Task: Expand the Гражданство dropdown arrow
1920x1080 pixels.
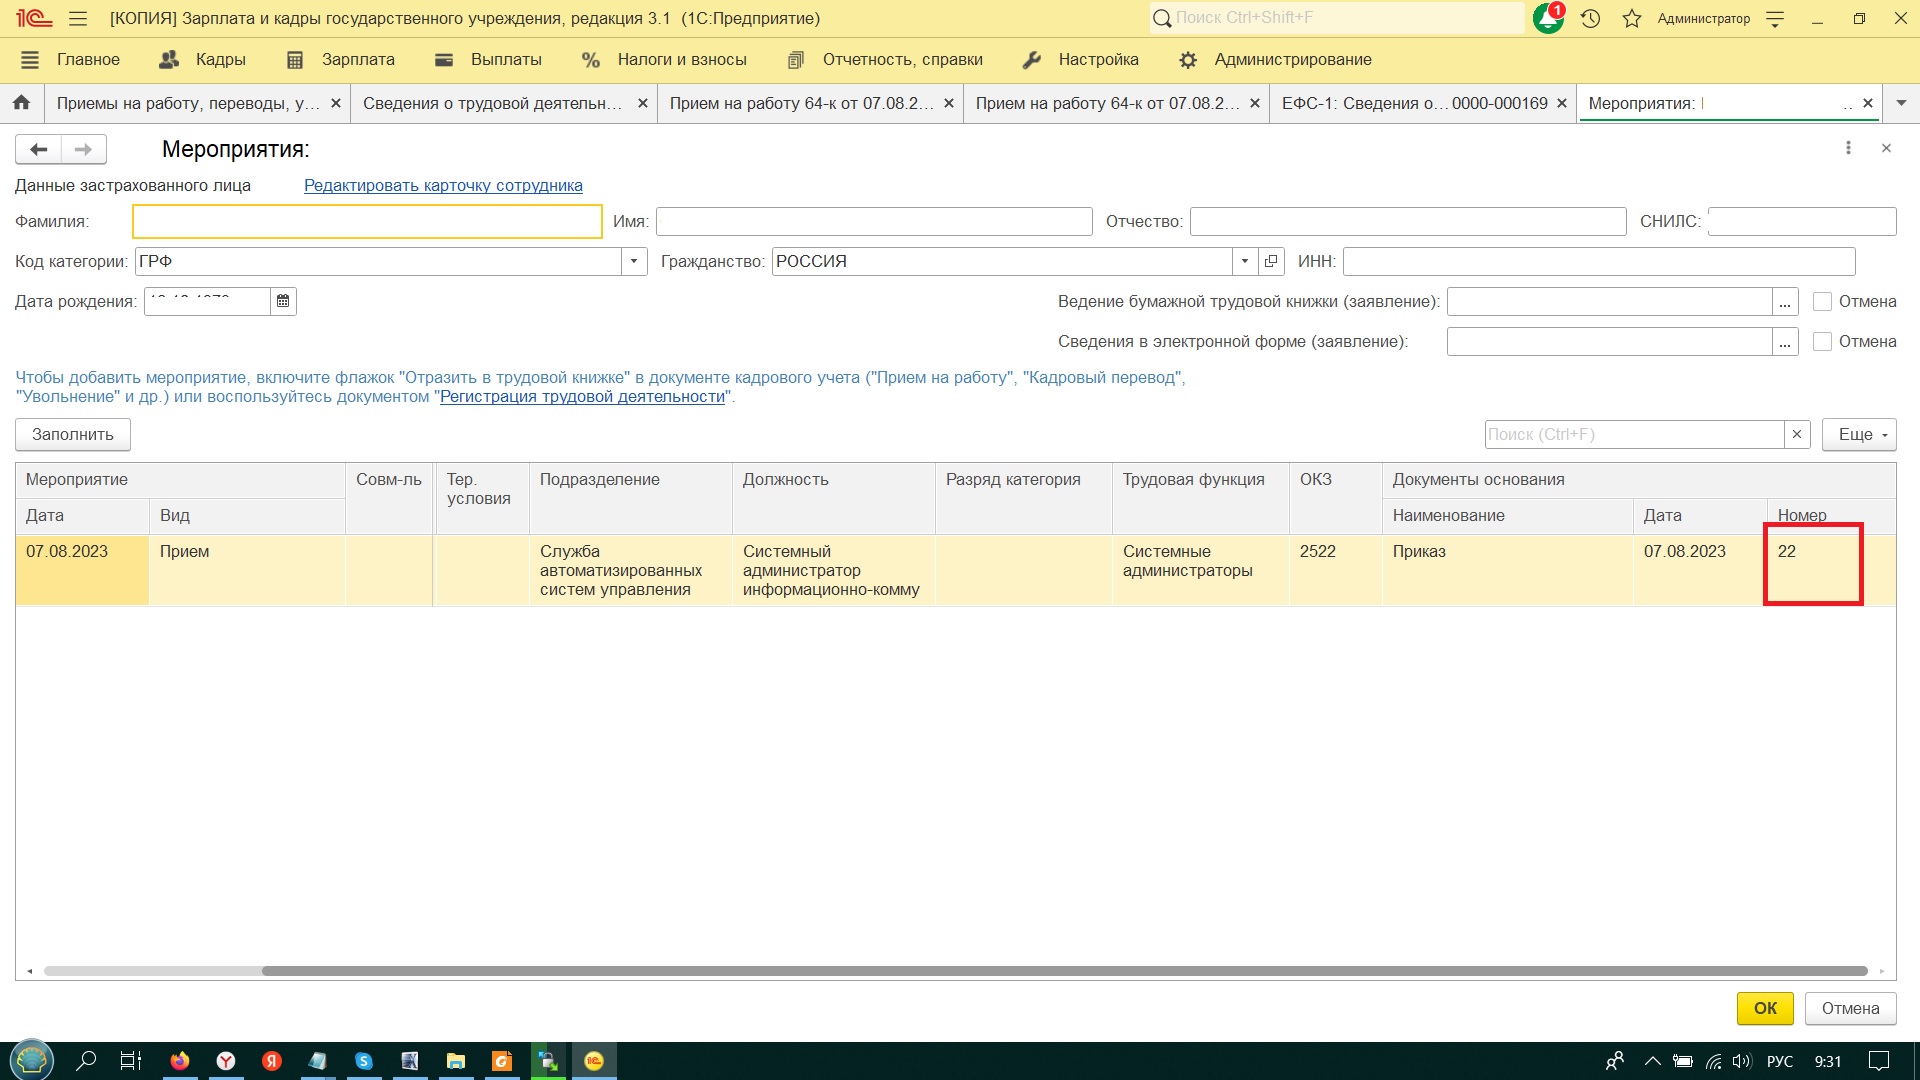Action: click(1244, 261)
